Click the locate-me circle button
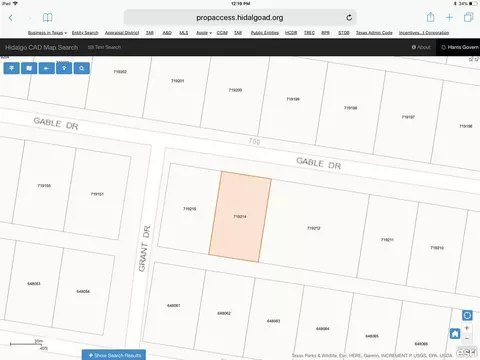The width and height of the screenshot is (480, 360). 467,315
